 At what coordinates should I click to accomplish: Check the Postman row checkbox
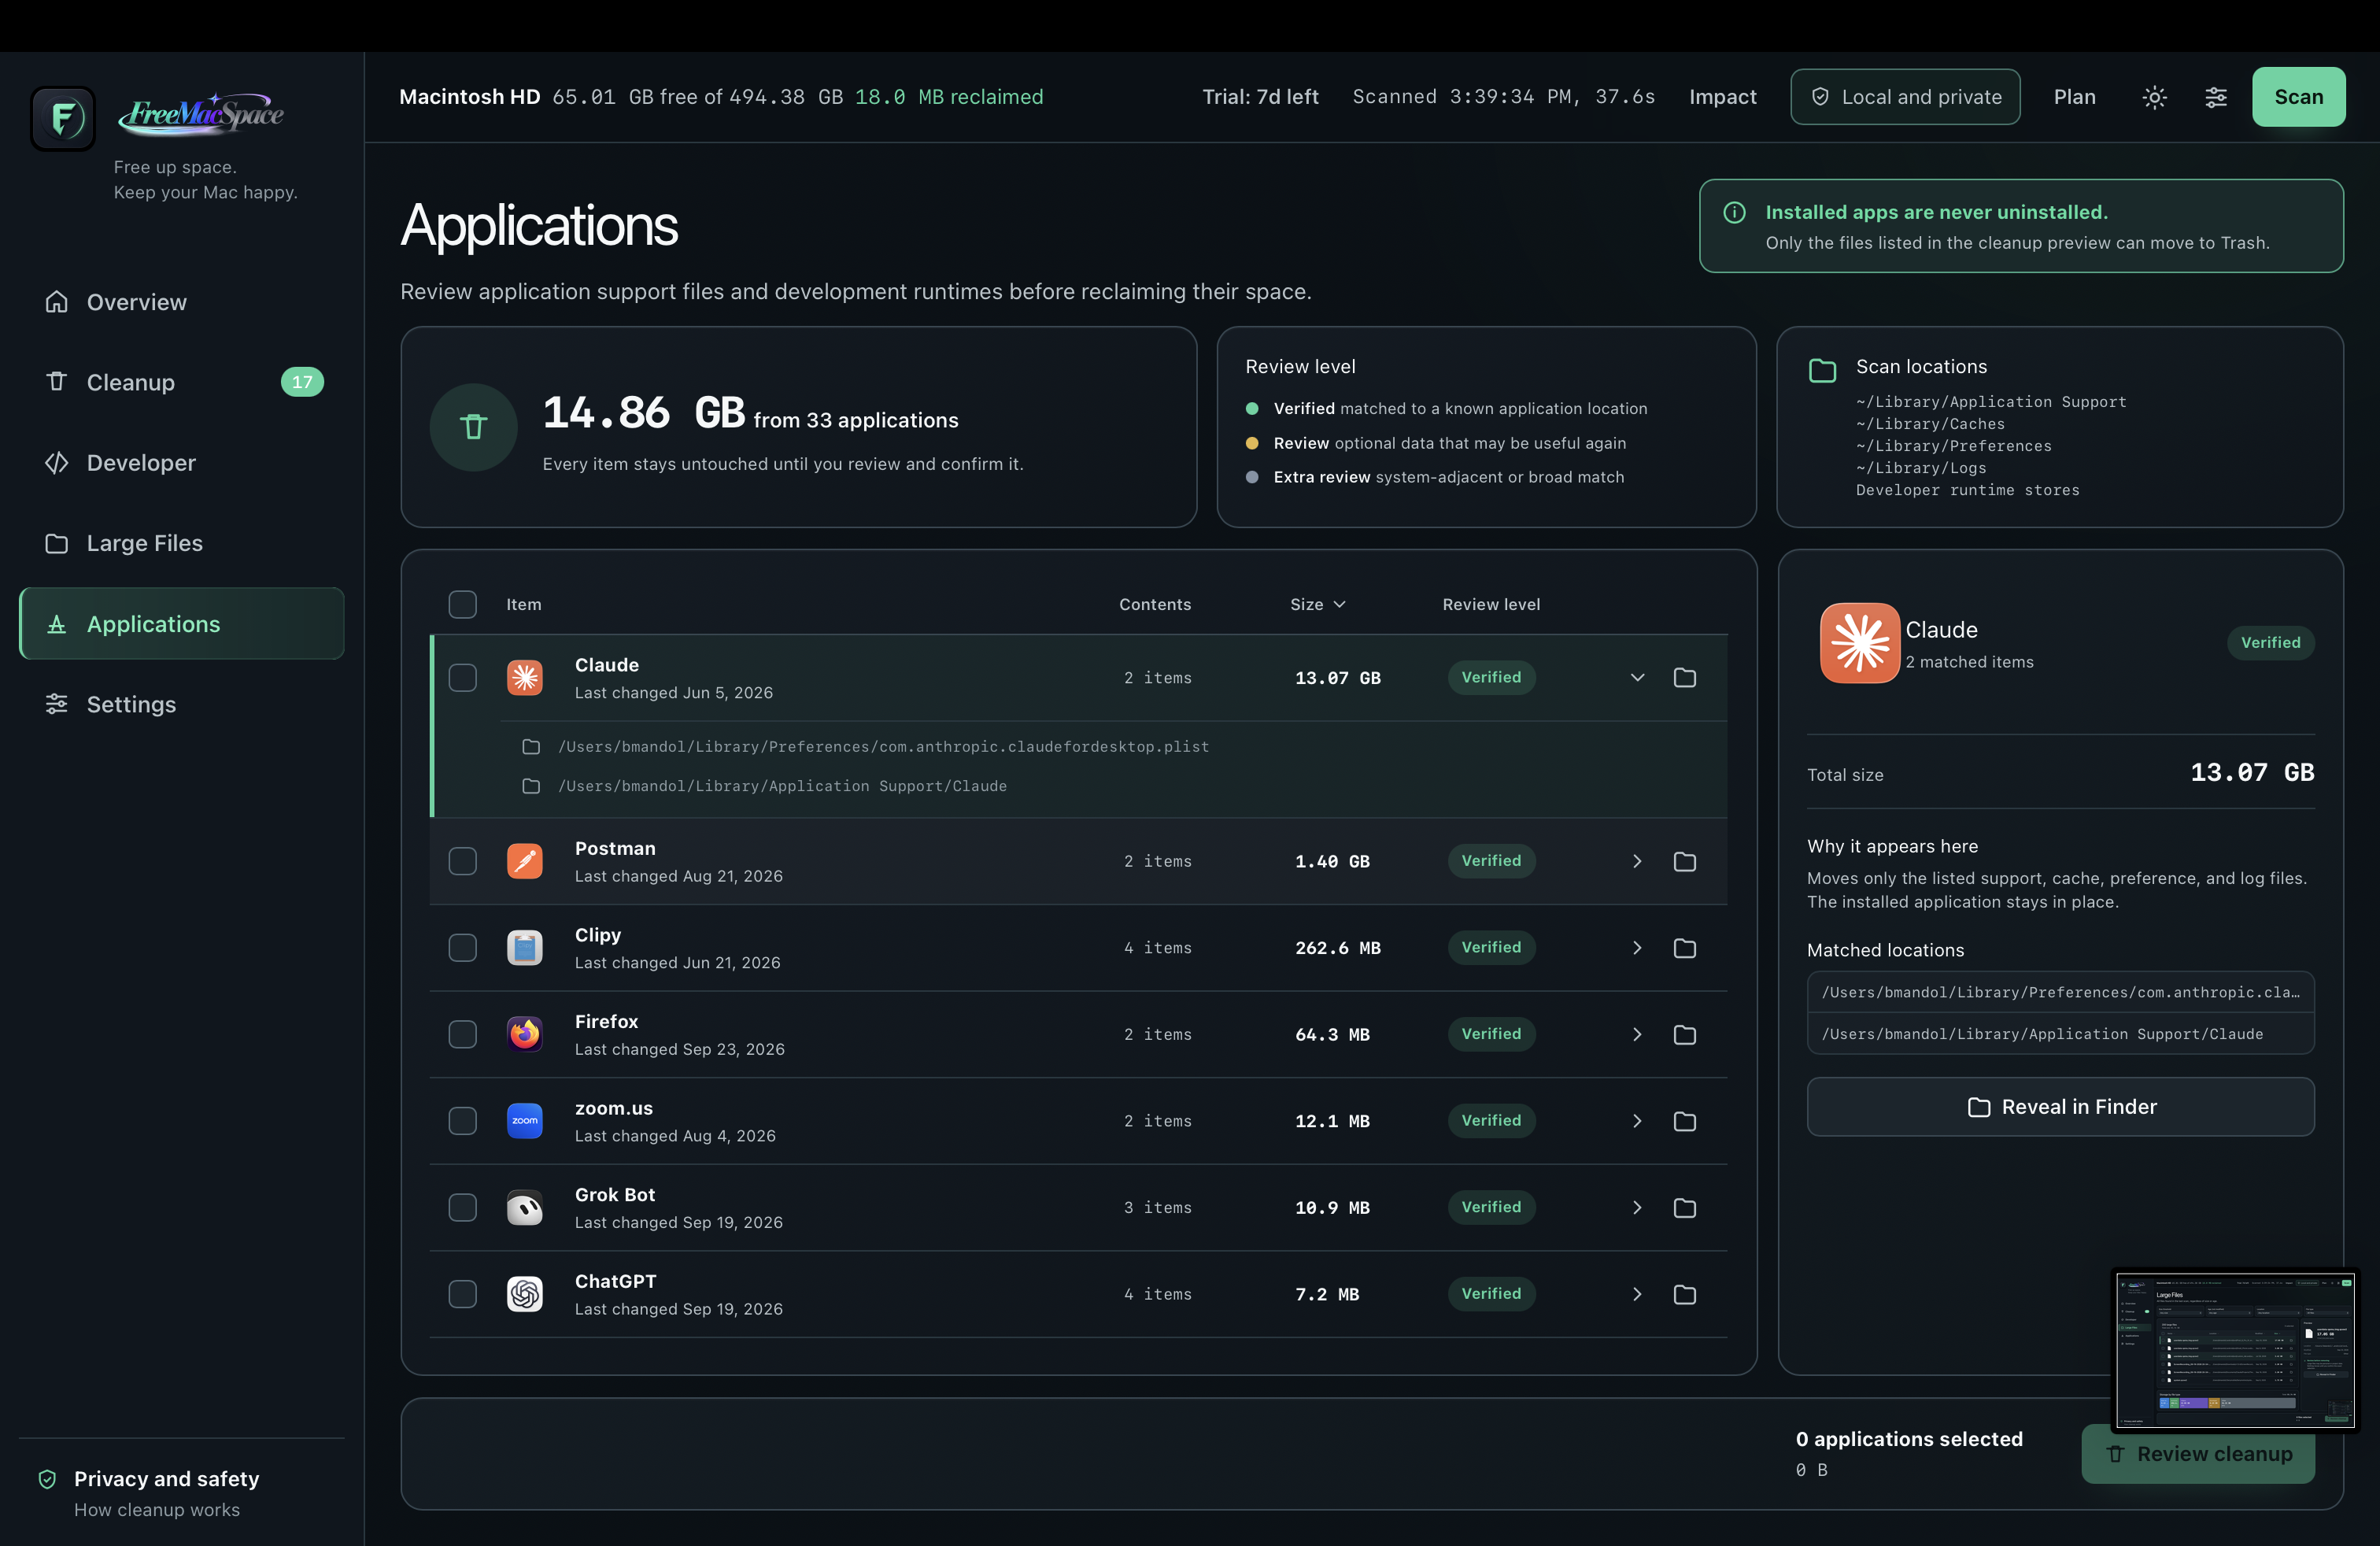point(463,861)
